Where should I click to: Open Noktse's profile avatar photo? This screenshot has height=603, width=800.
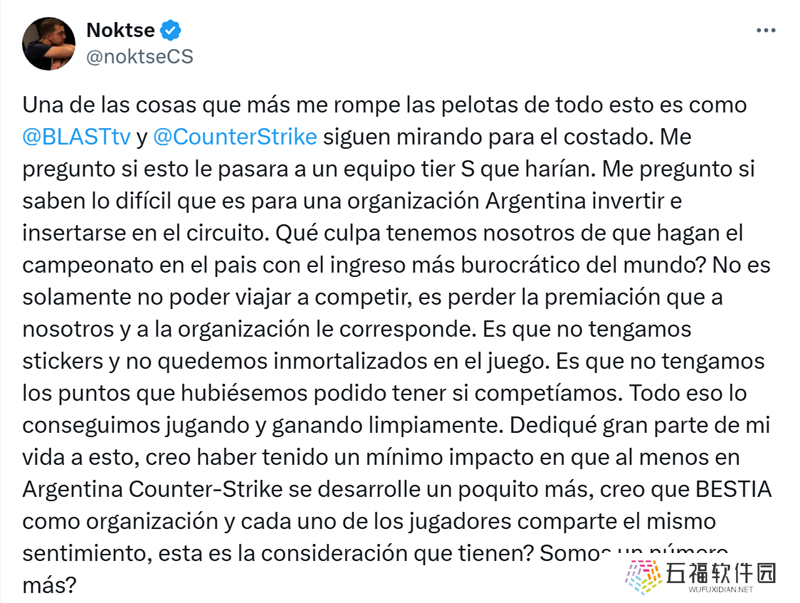[x=48, y=43]
